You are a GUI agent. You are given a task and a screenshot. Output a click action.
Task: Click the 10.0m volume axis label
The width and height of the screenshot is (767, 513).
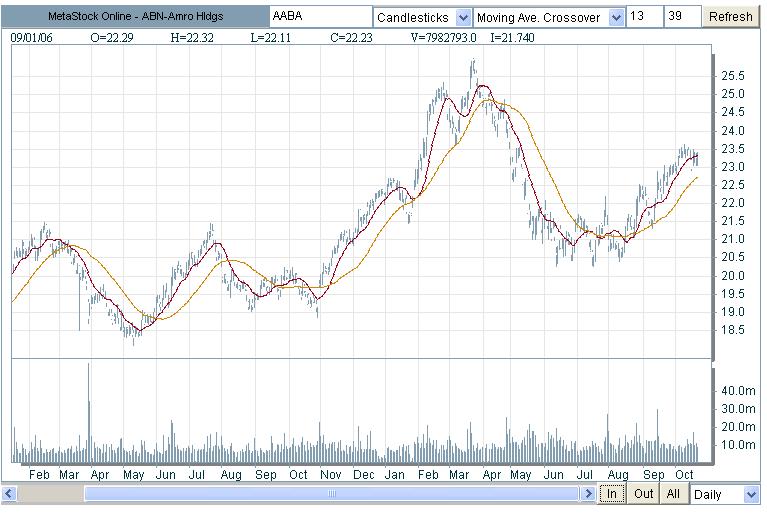[x=738, y=445]
